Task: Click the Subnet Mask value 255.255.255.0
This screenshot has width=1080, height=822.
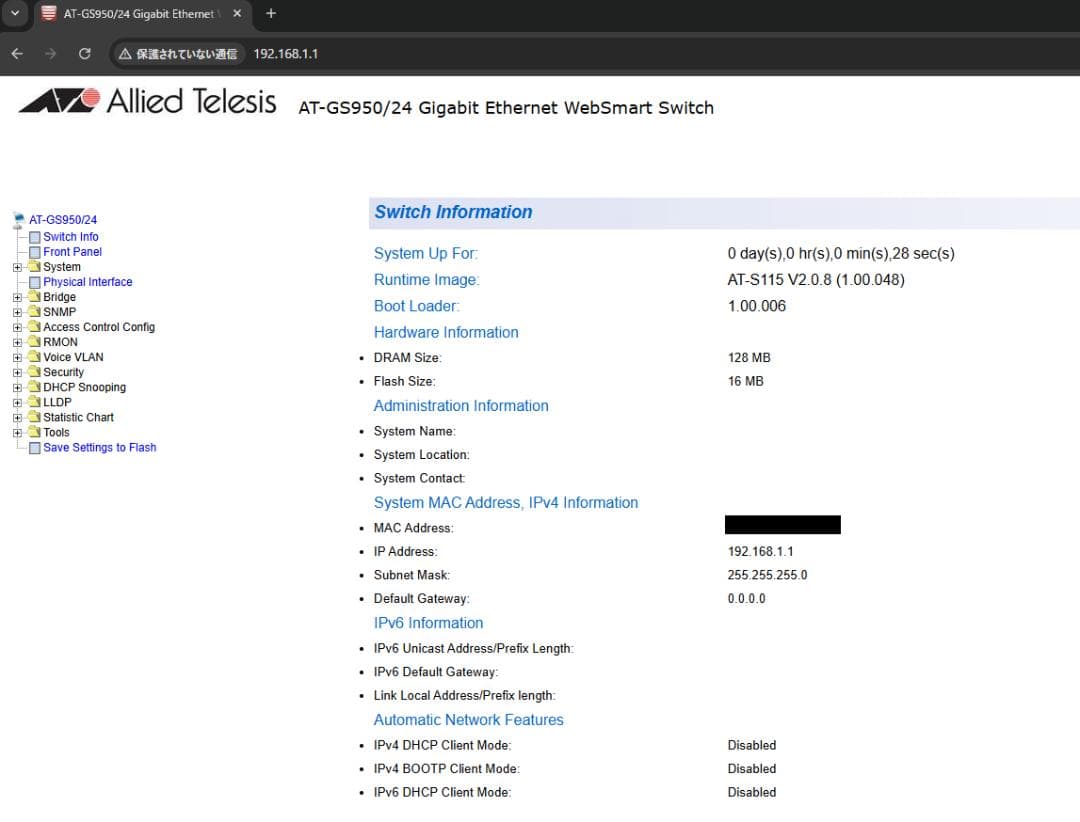Action: [x=767, y=575]
